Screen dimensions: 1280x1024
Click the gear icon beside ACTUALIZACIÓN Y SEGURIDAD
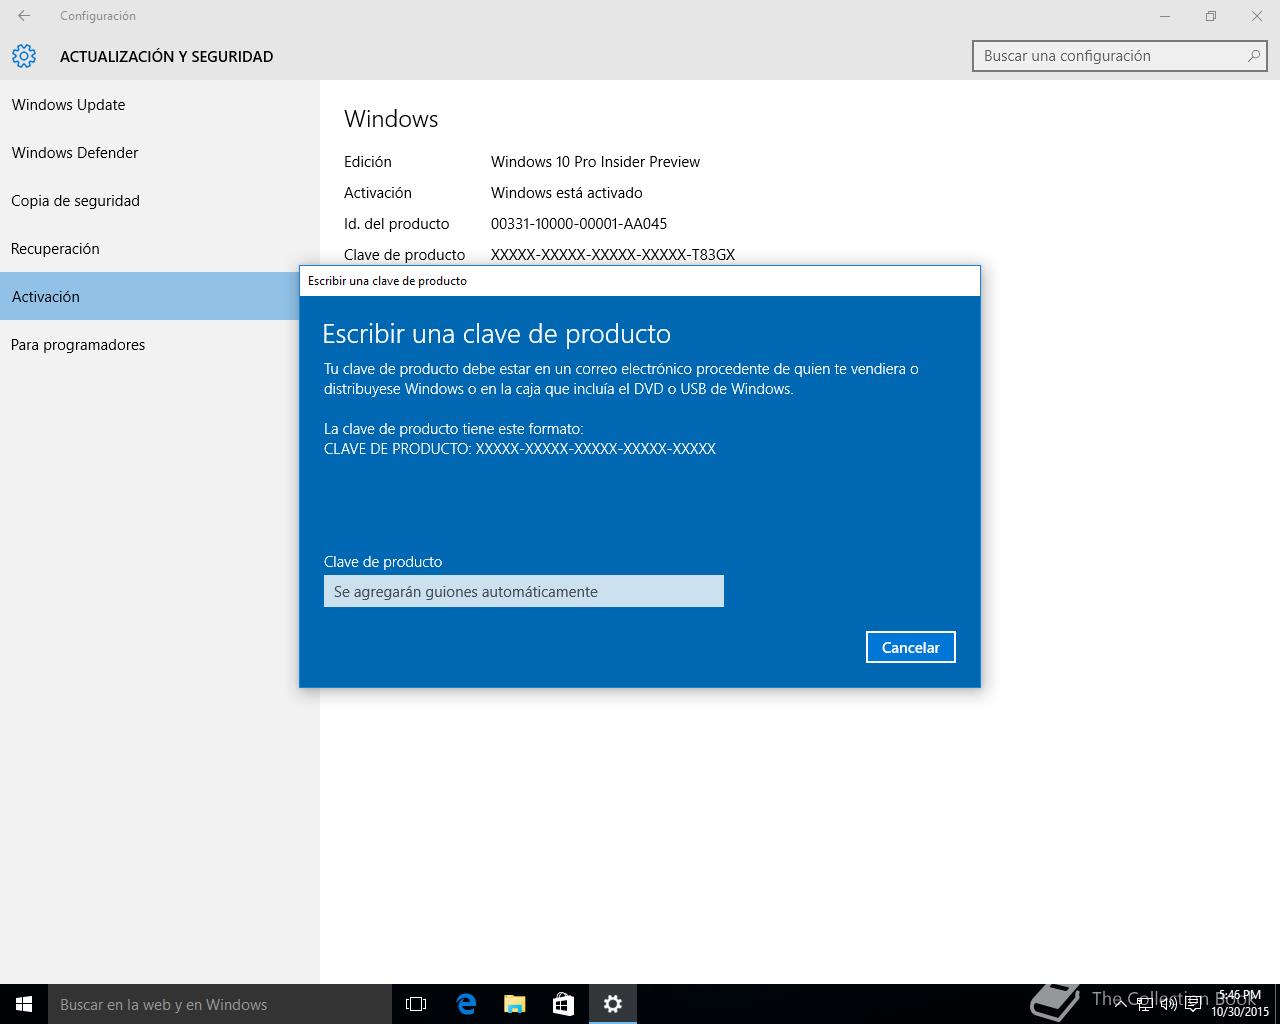pos(24,56)
